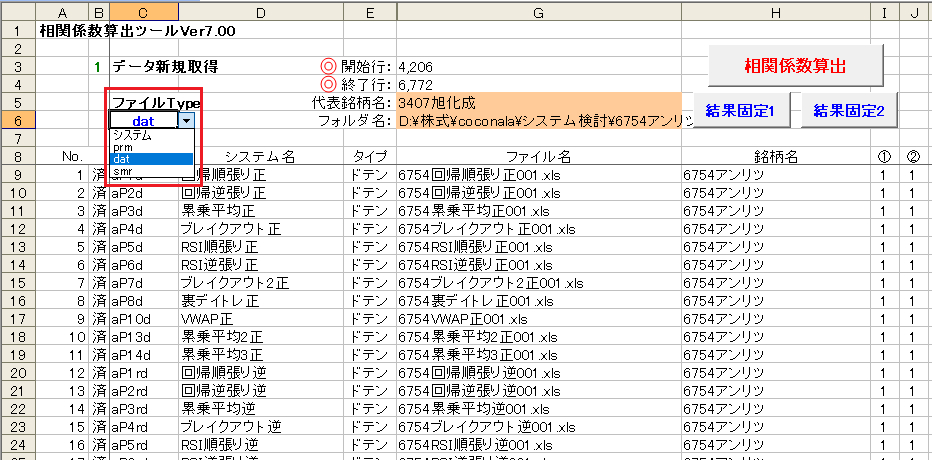Click the システム名 column heading cell
932x460 pixels.
click(x=260, y=157)
